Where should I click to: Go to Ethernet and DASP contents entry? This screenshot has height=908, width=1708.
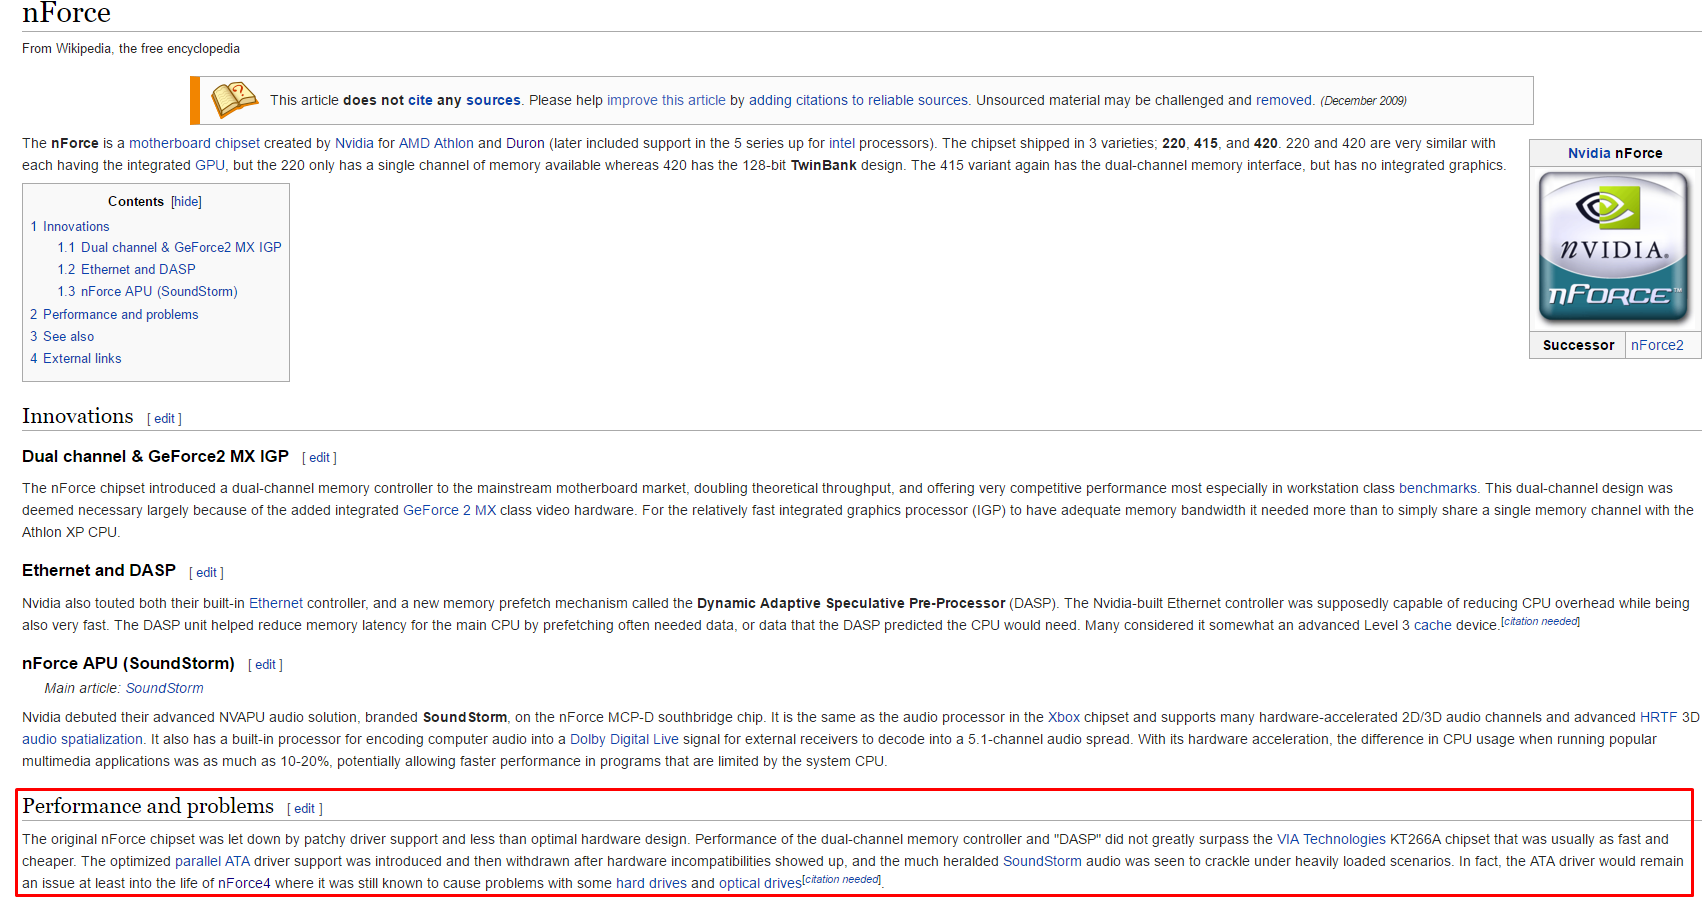click(x=126, y=270)
